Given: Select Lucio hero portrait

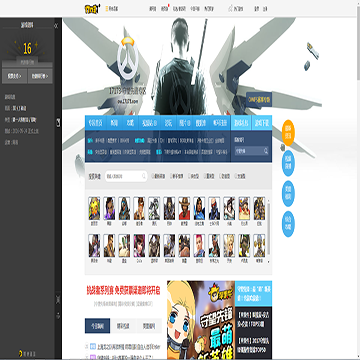Looking at the screenshot, I should 244,246.
